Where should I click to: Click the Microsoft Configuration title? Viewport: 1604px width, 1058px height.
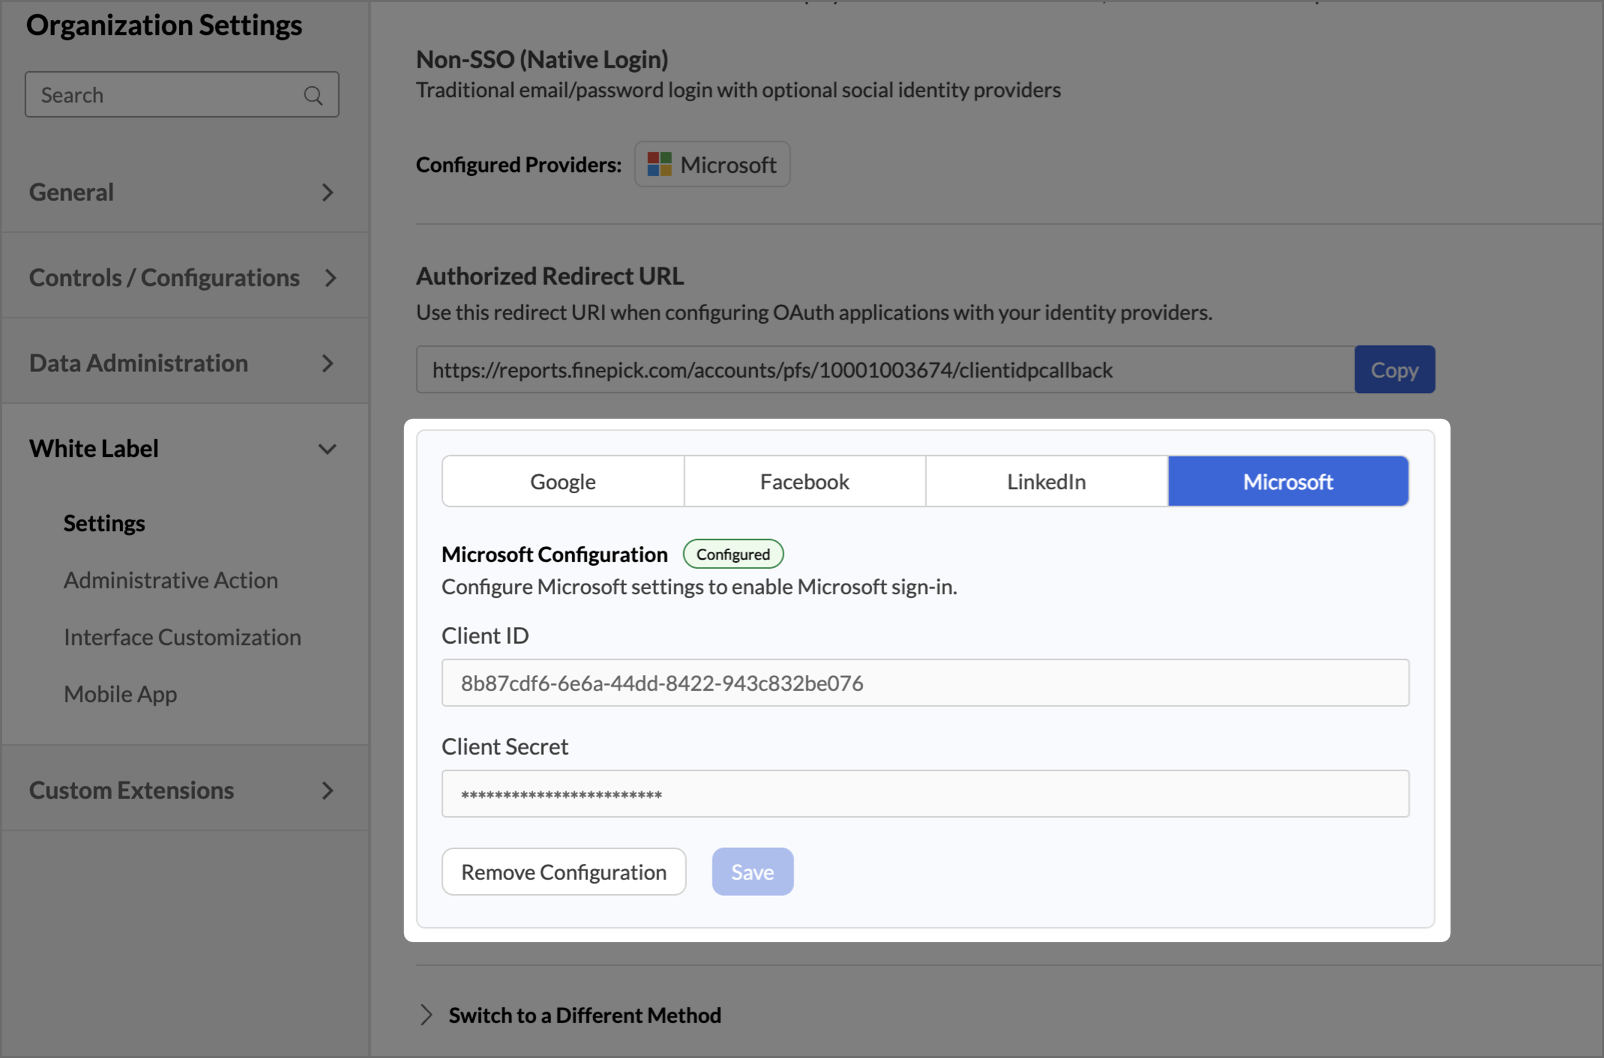coord(555,554)
